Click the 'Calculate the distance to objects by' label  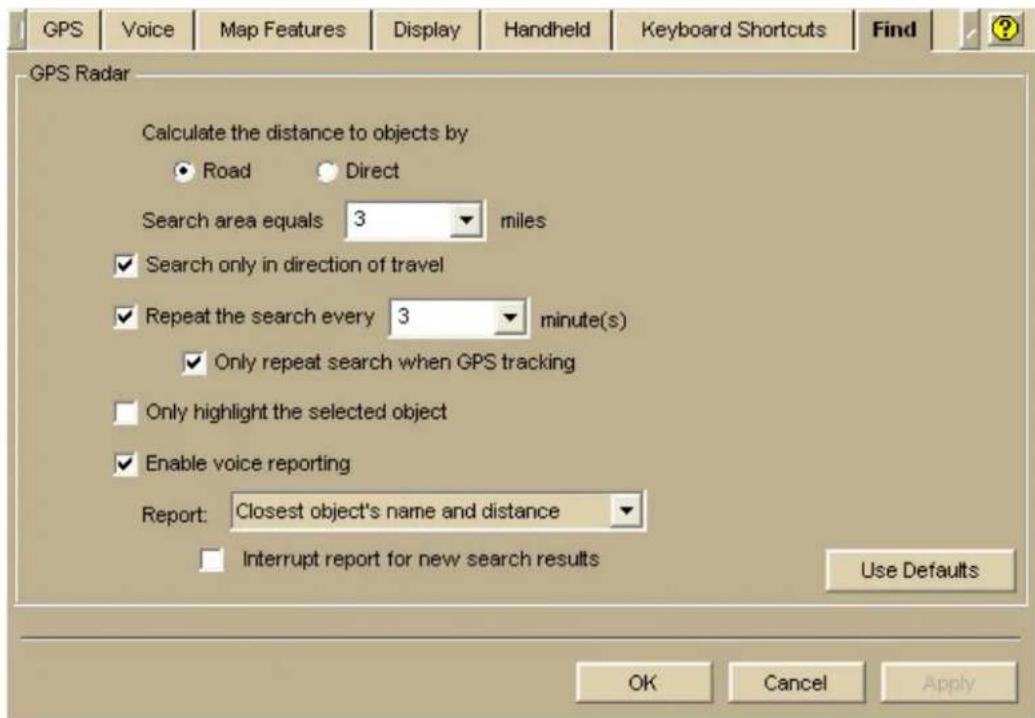[305, 133]
